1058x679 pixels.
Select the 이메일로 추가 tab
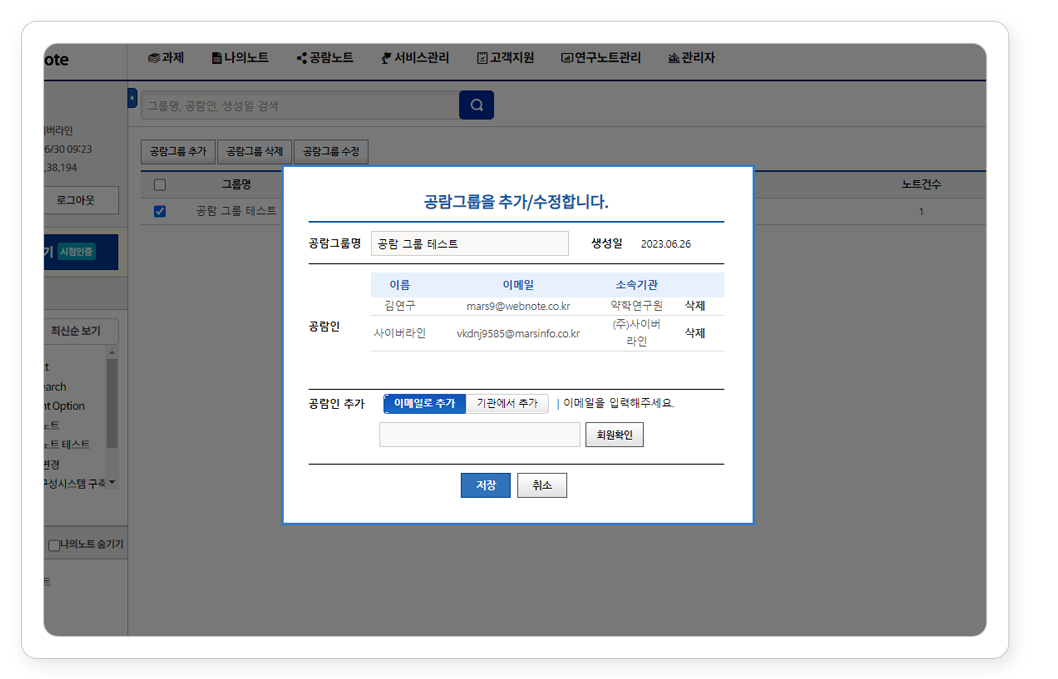424,403
